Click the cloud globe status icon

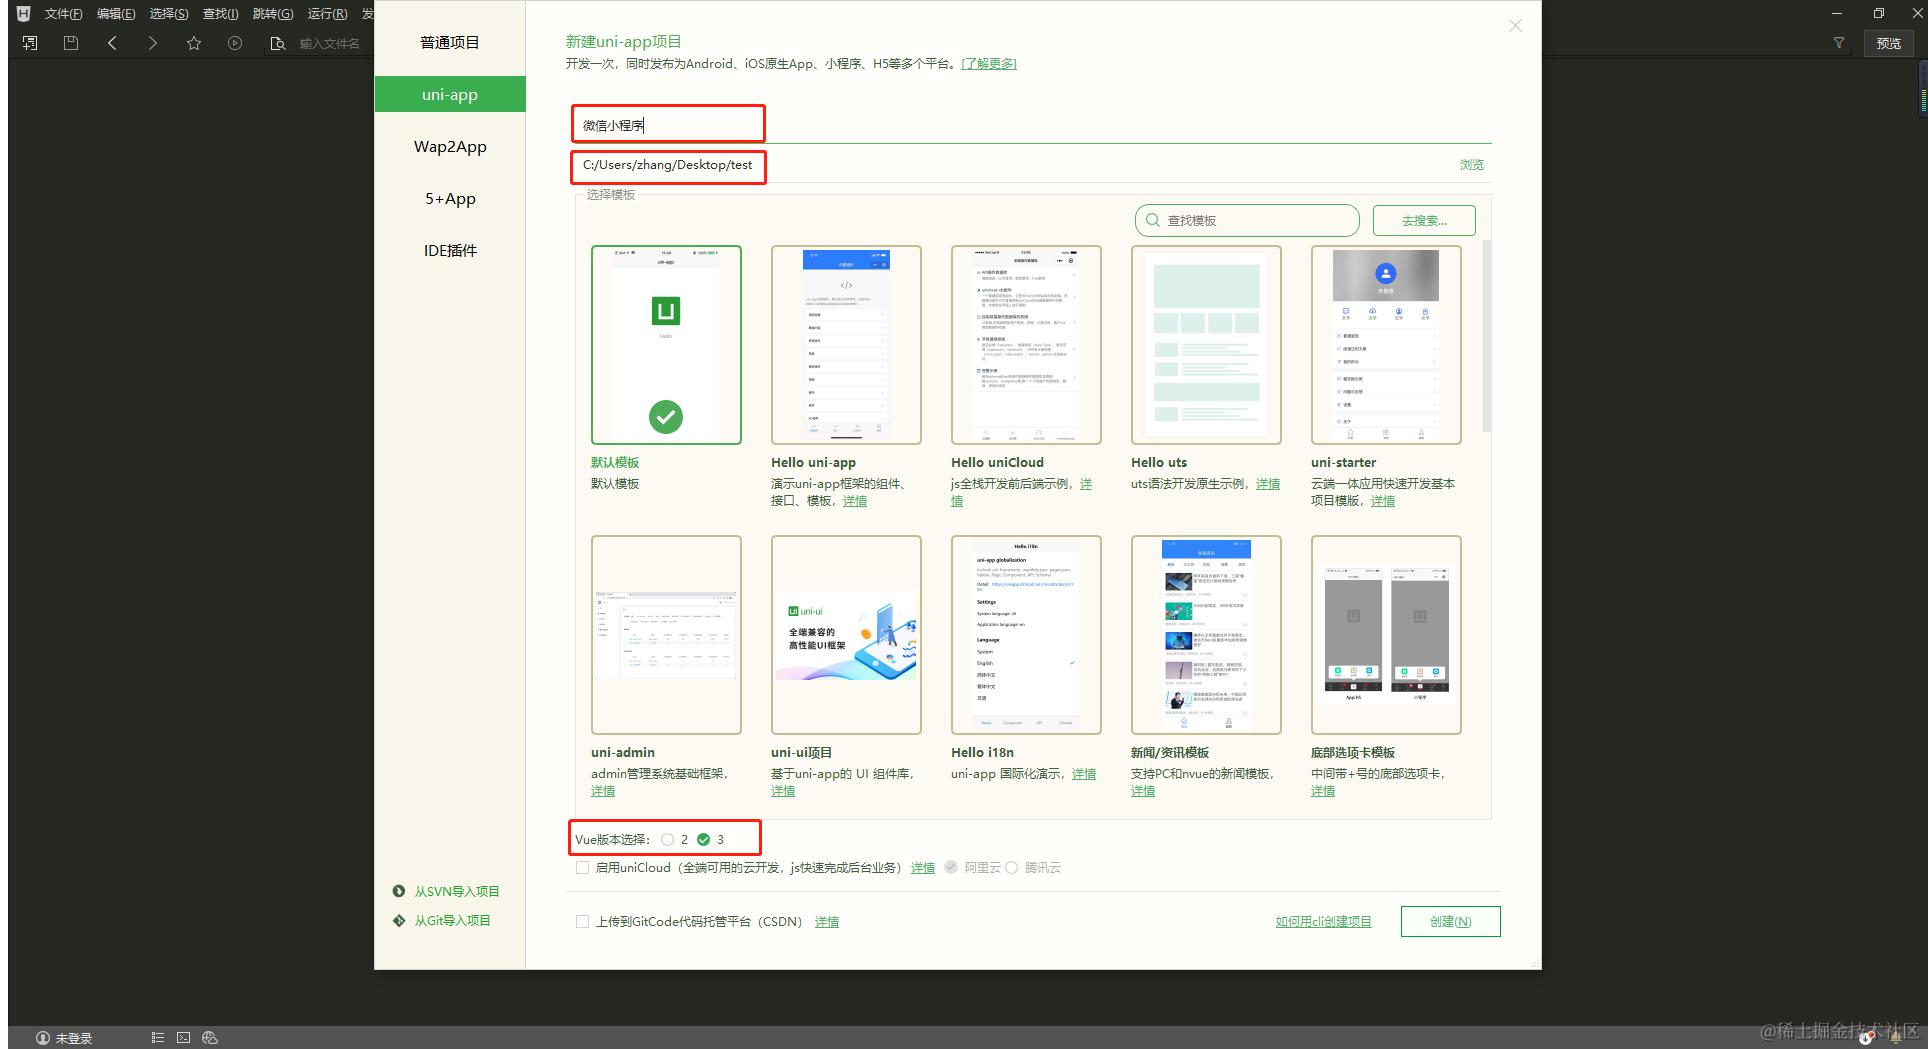click(210, 1038)
